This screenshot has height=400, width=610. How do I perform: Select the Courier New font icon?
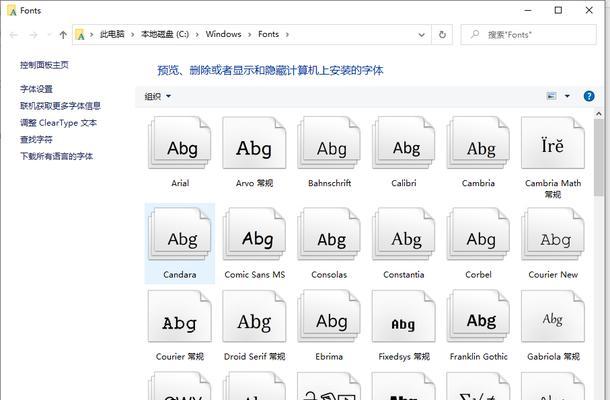coord(553,234)
